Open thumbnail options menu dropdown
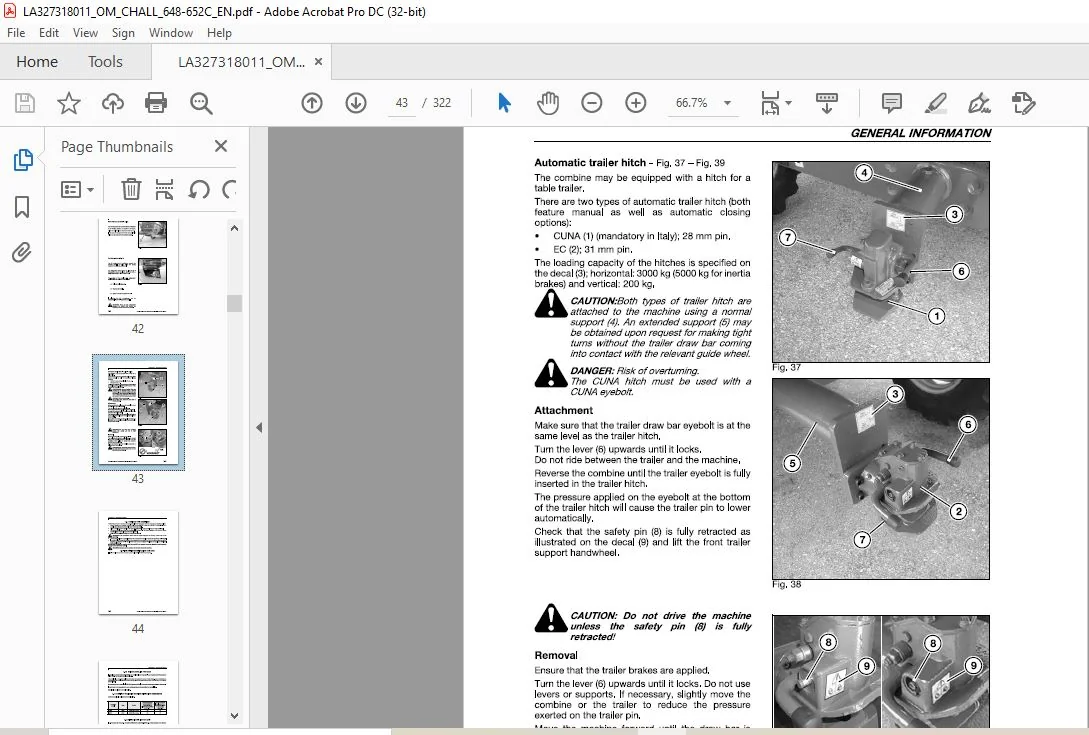 77,190
